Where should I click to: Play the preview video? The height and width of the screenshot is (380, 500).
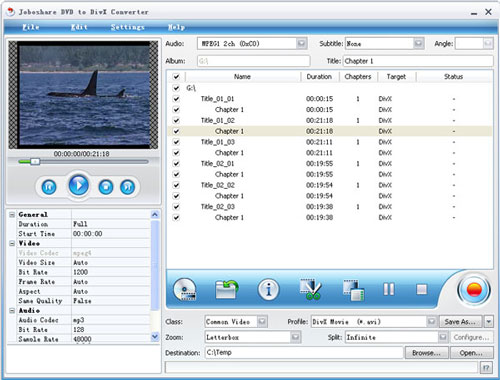[78, 185]
